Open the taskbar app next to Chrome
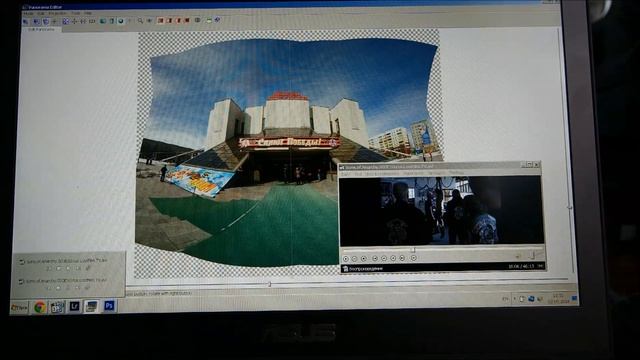Image resolution: width=640 pixels, height=360 pixels. [x=58, y=307]
